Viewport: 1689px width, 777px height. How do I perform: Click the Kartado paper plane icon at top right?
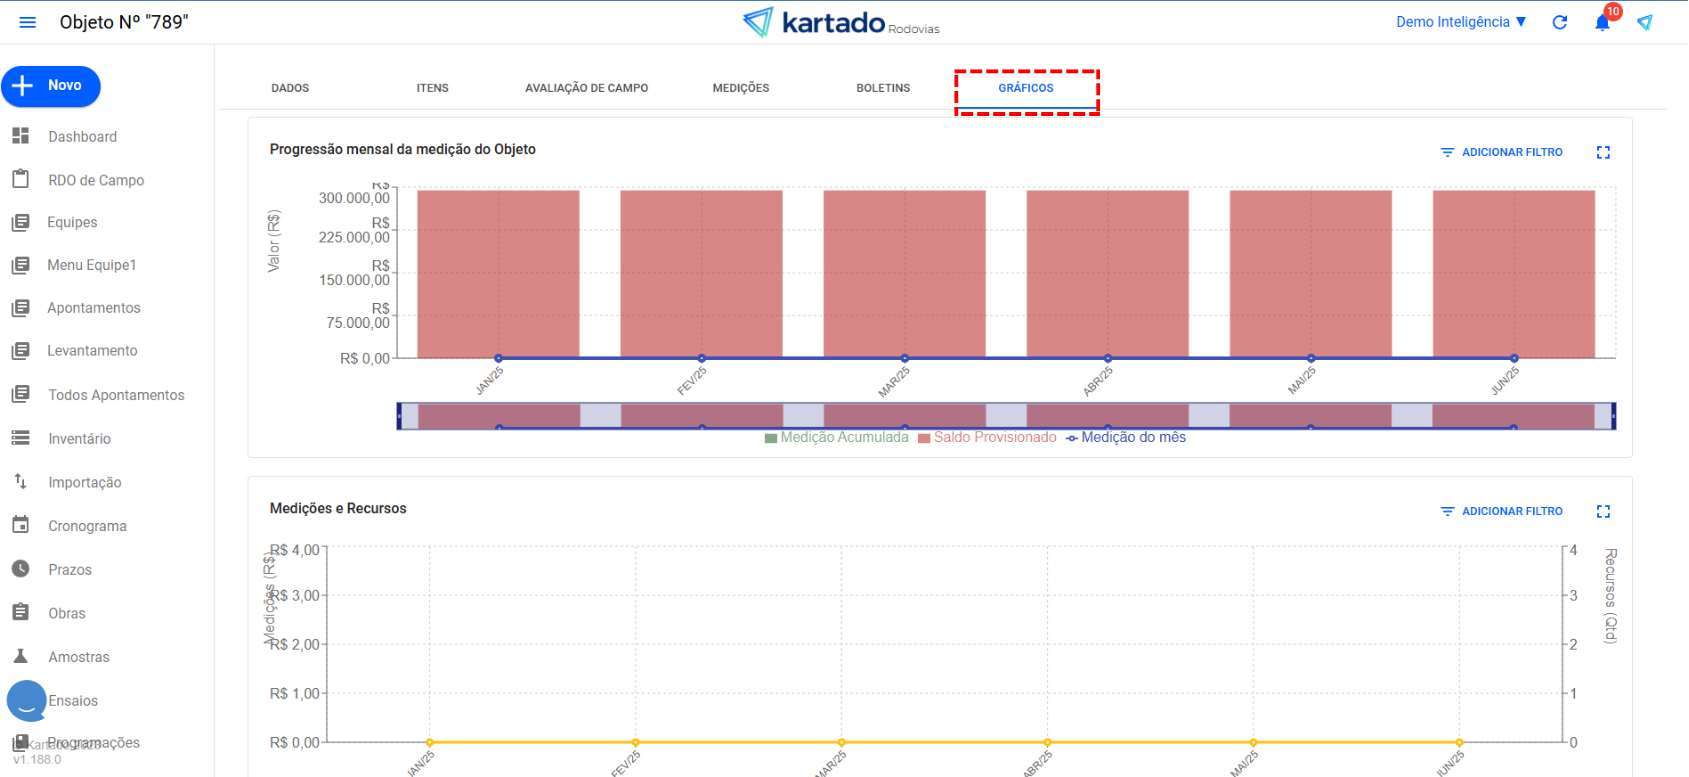[x=1645, y=22]
